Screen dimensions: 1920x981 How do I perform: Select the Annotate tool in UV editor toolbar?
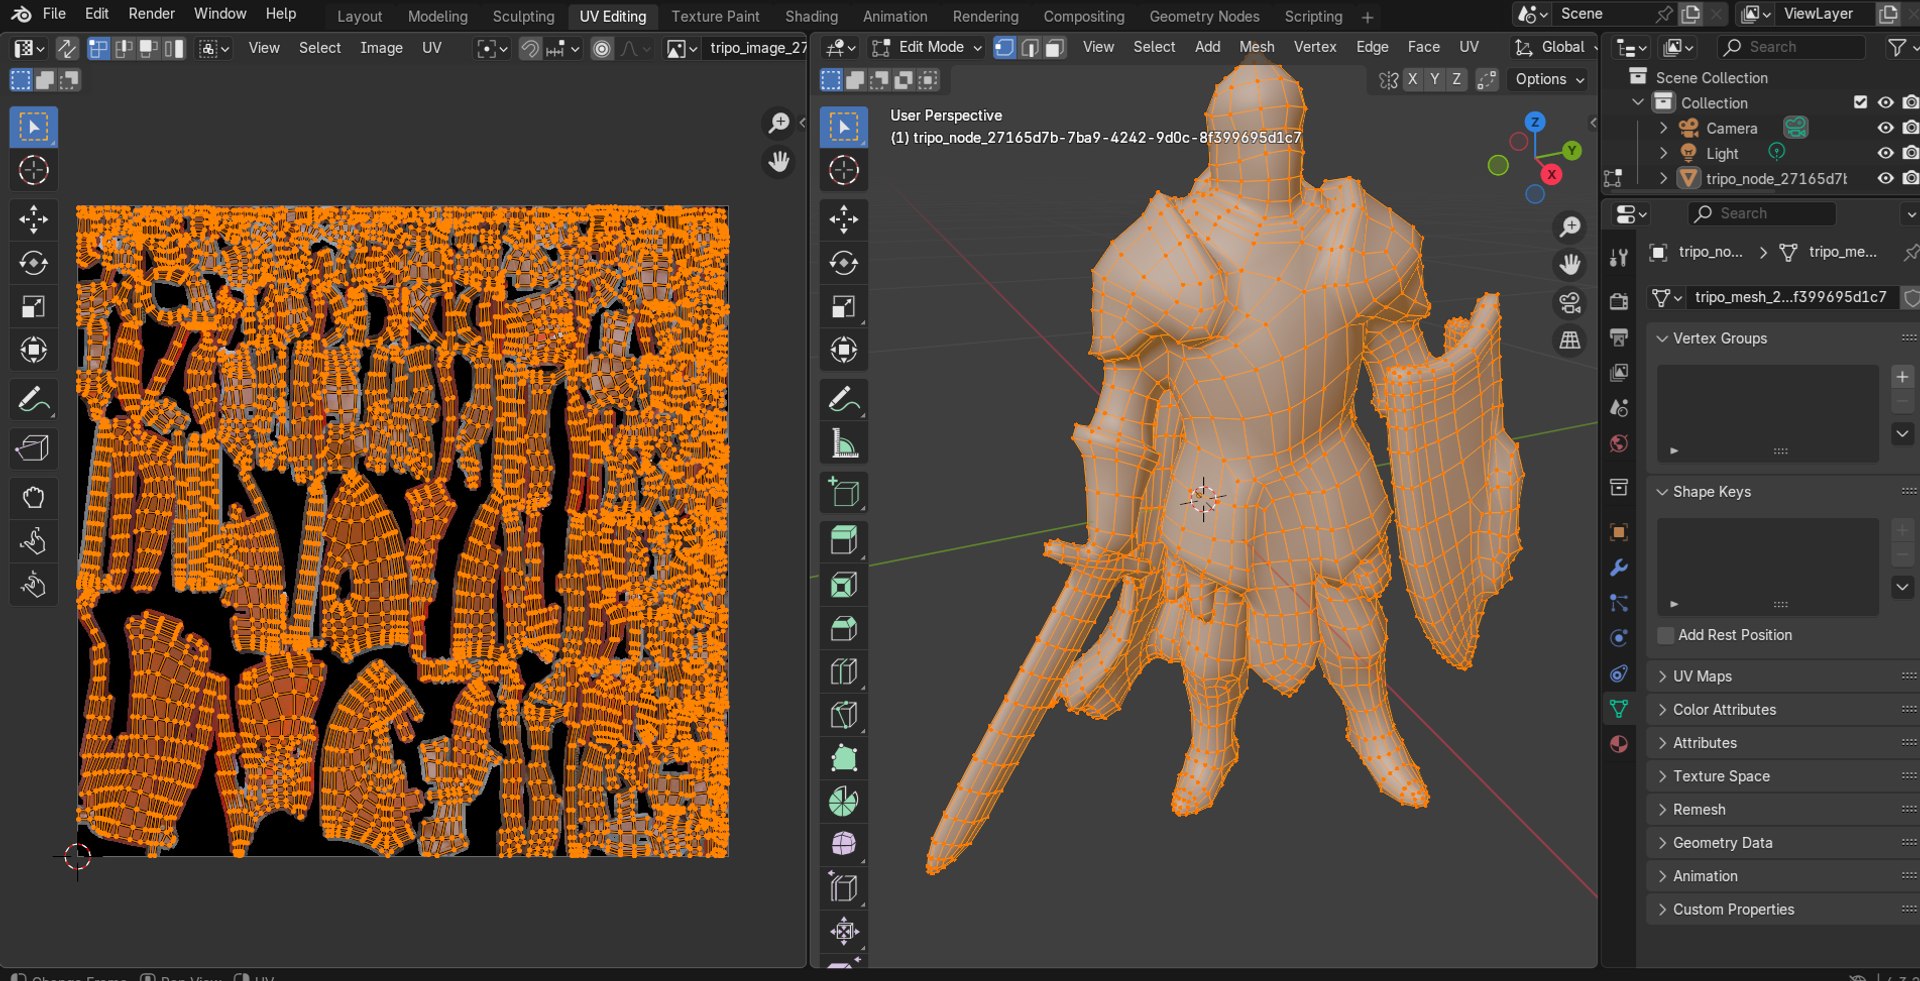(33, 400)
